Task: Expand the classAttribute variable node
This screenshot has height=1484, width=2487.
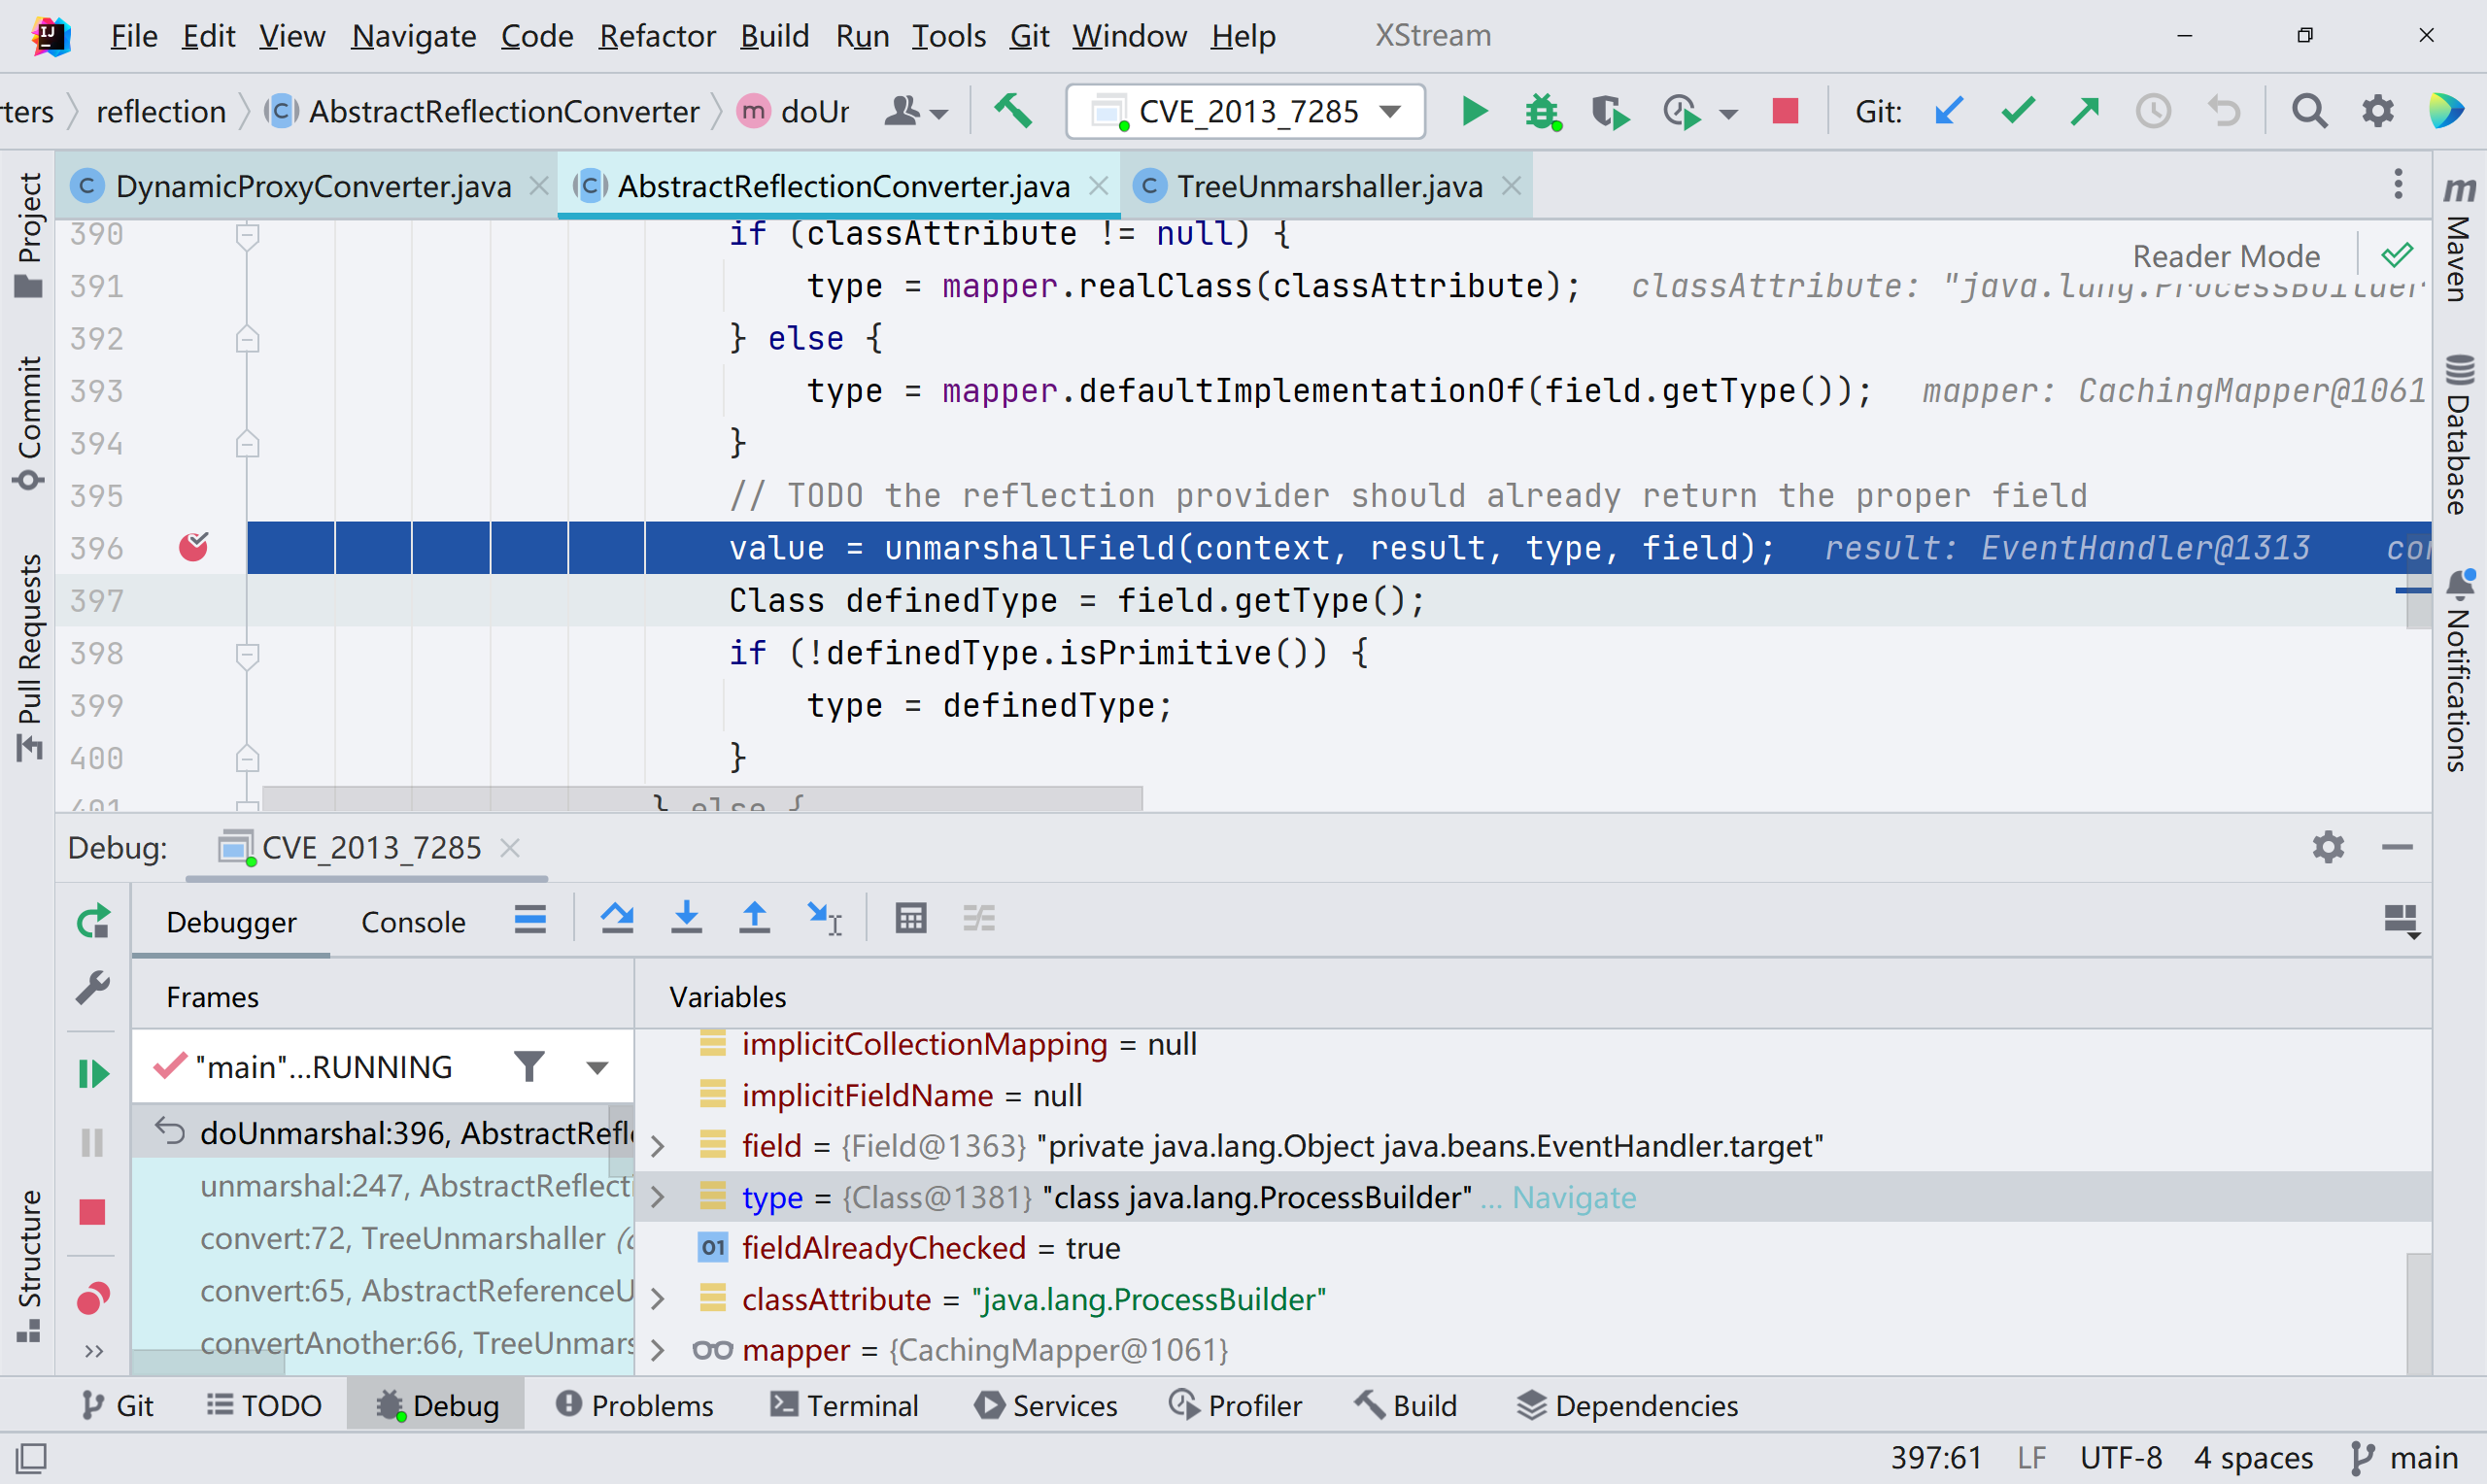Action: click(658, 1299)
